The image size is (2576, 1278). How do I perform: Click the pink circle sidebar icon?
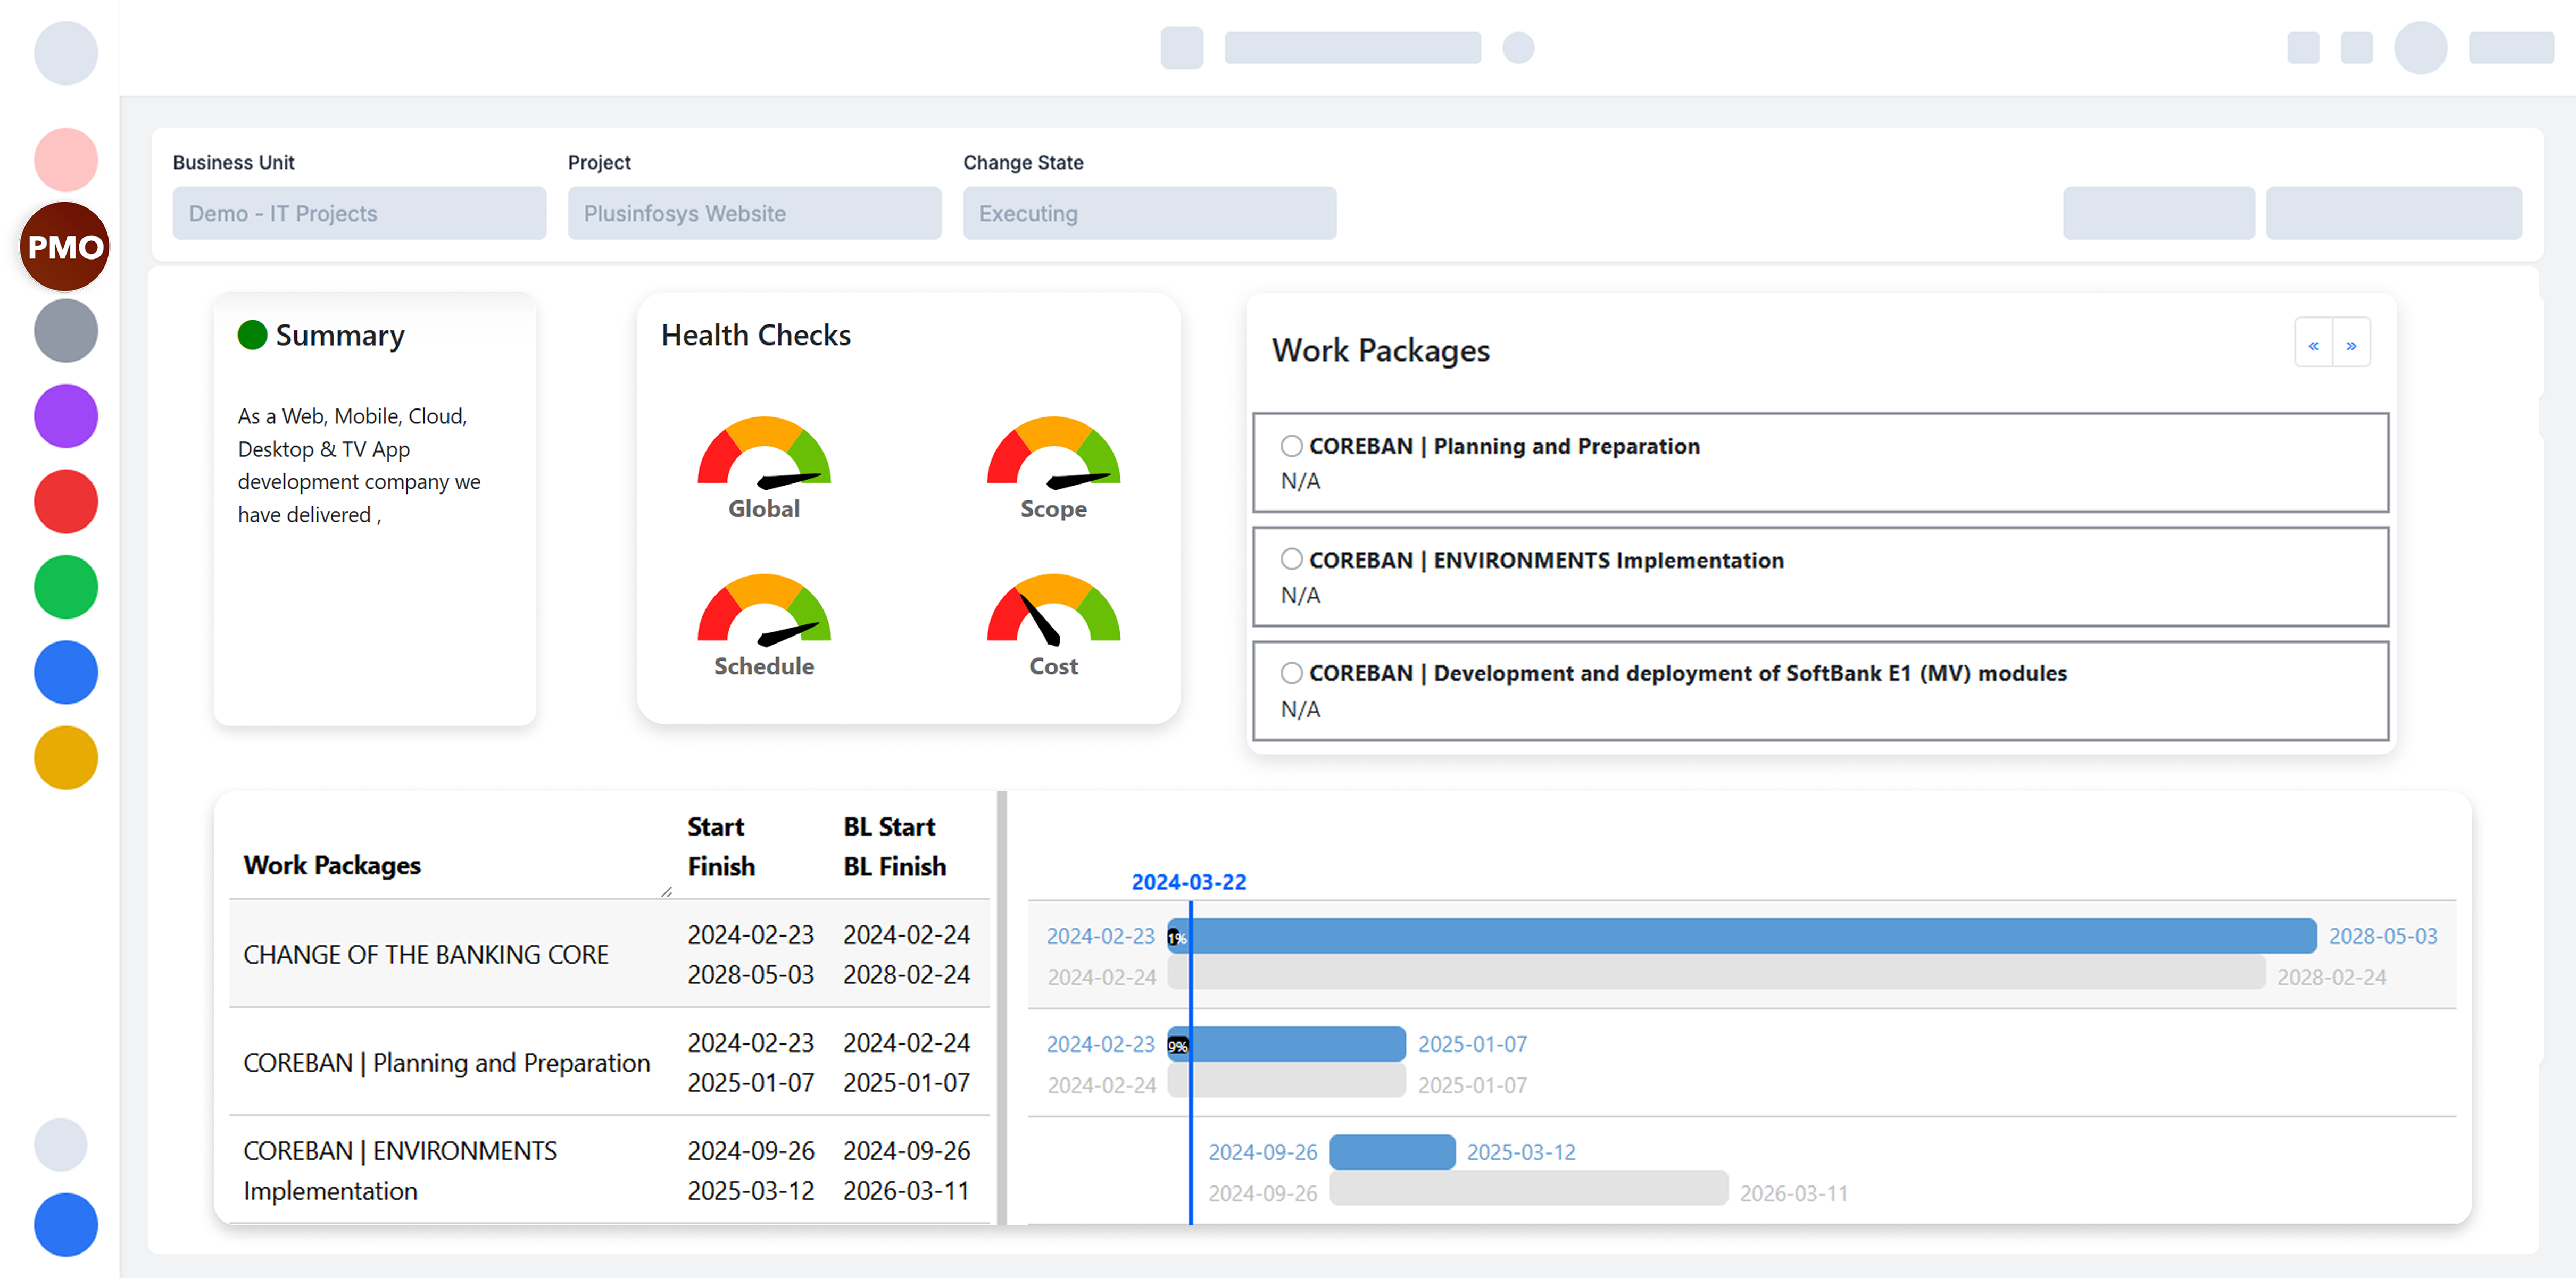[x=65, y=160]
